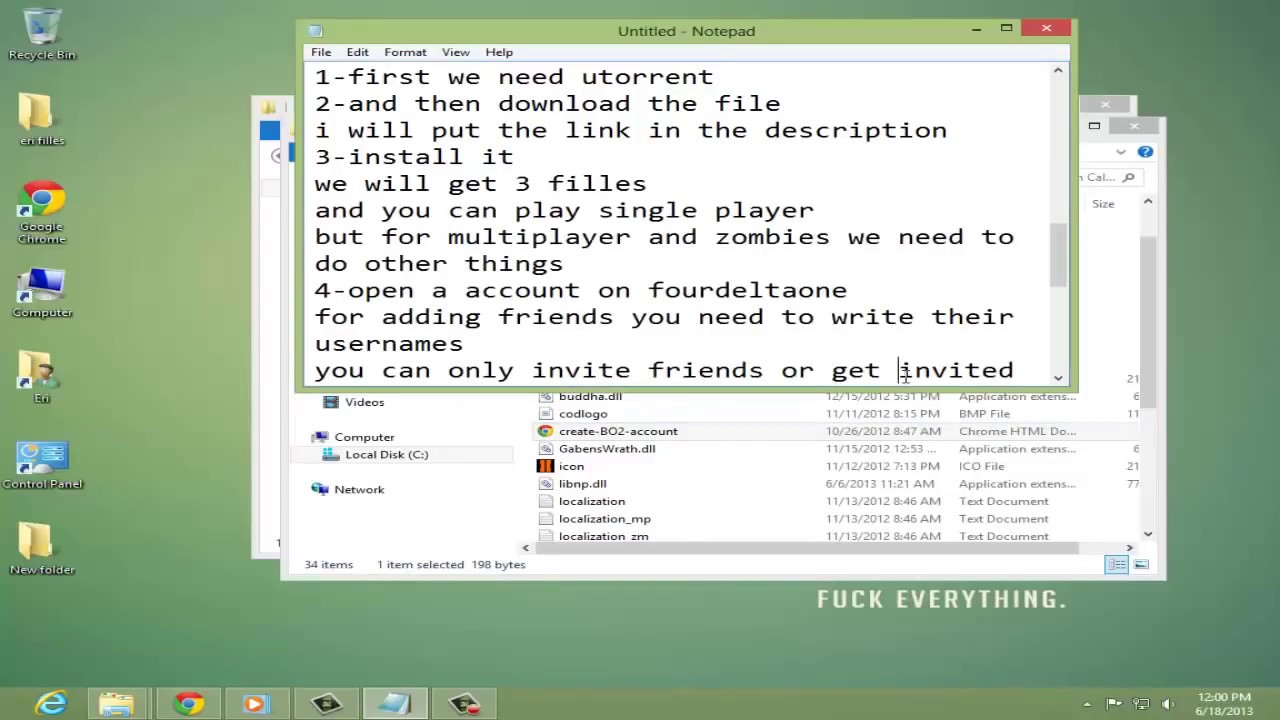The width and height of the screenshot is (1280, 720).
Task: Place cursor in '1-first we need utorrent' line
Action: click(514, 77)
